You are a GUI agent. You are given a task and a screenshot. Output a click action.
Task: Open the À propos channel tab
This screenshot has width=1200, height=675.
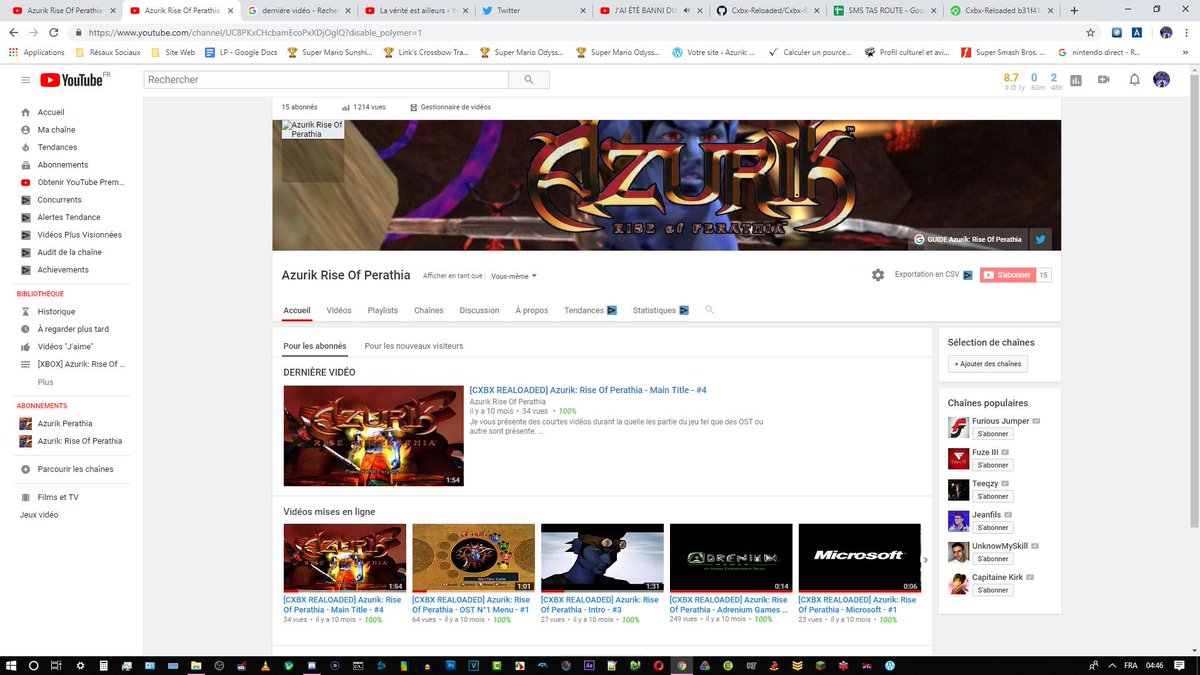coord(532,310)
